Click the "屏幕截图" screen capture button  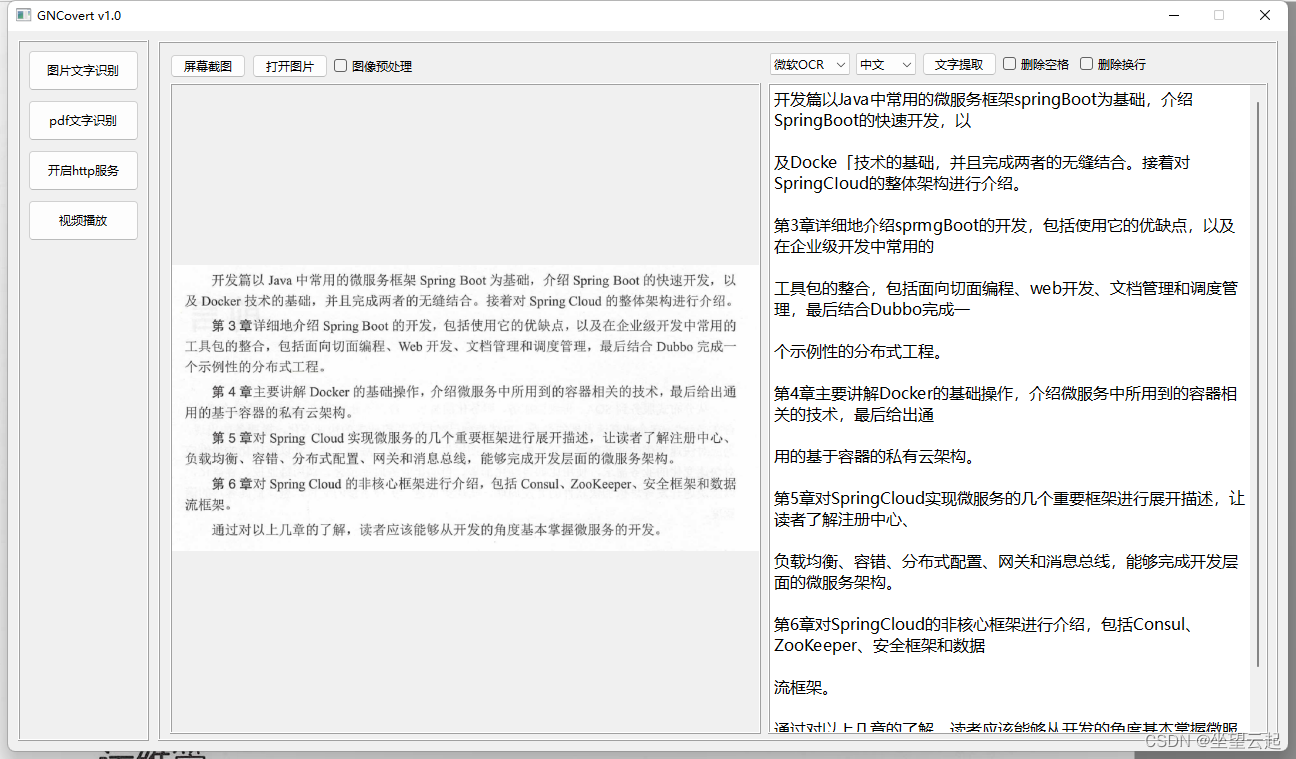tap(207, 64)
